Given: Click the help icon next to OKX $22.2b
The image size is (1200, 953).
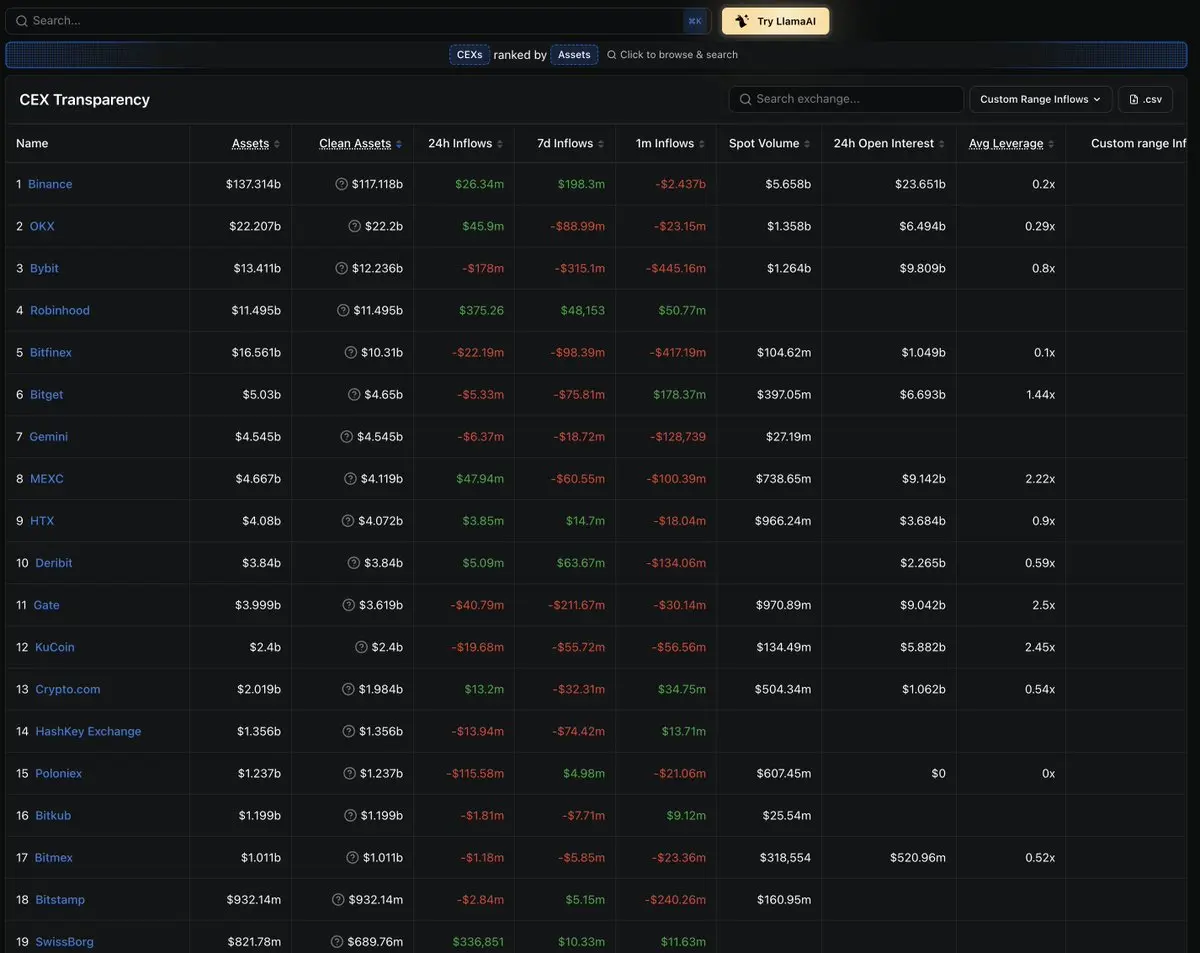Looking at the screenshot, I should [x=354, y=226].
